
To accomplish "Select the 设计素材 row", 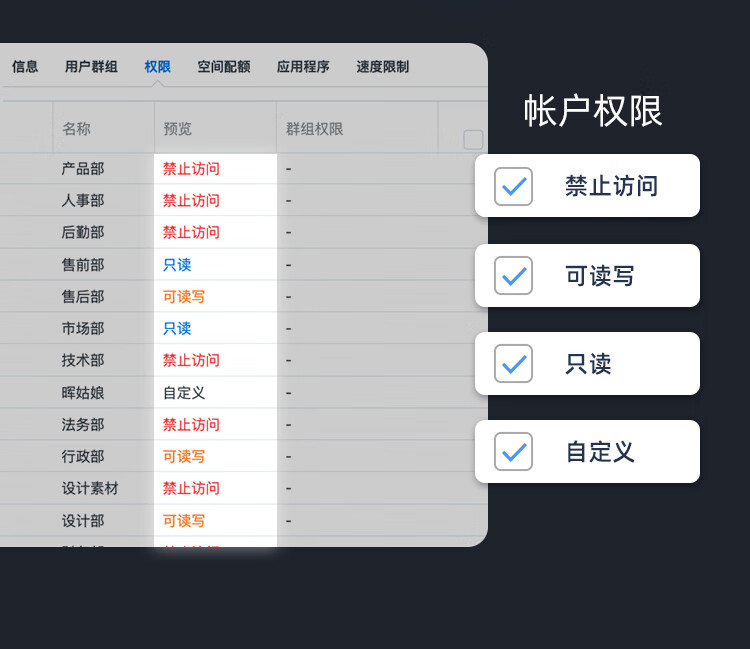I will pyautogui.click(x=90, y=489).
